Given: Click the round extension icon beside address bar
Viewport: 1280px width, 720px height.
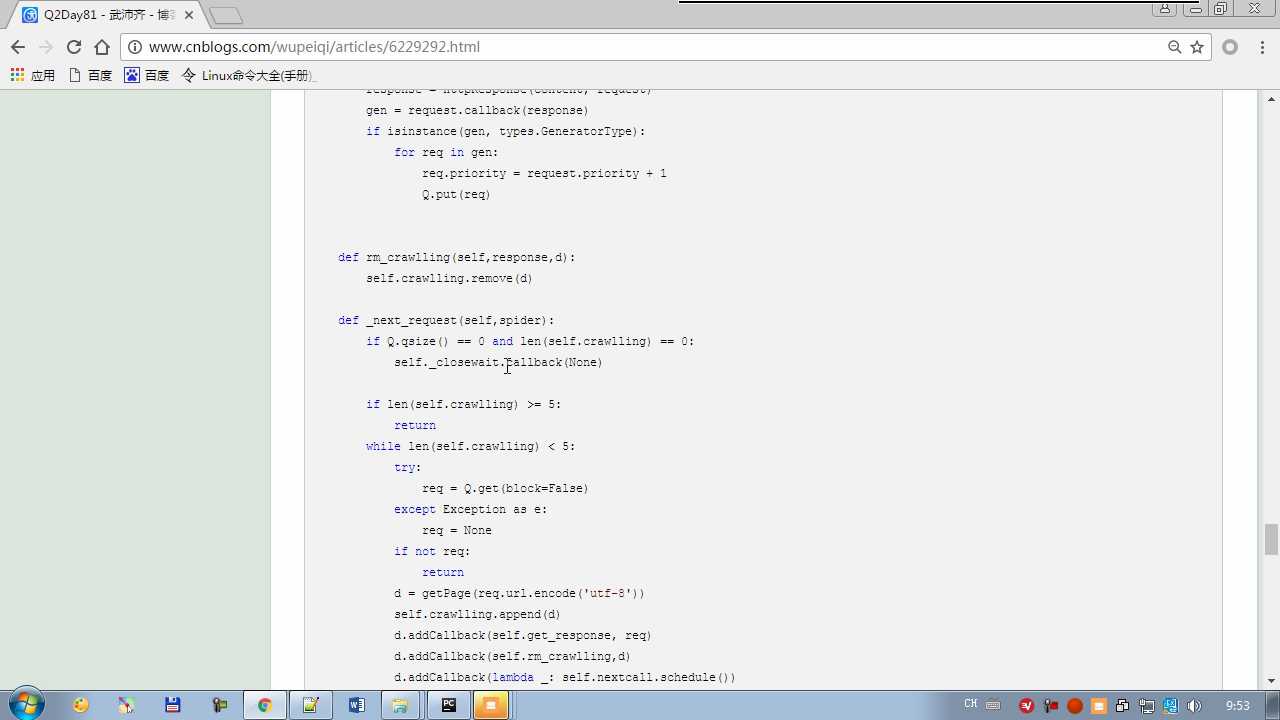Looking at the screenshot, I should coord(1230,47).
